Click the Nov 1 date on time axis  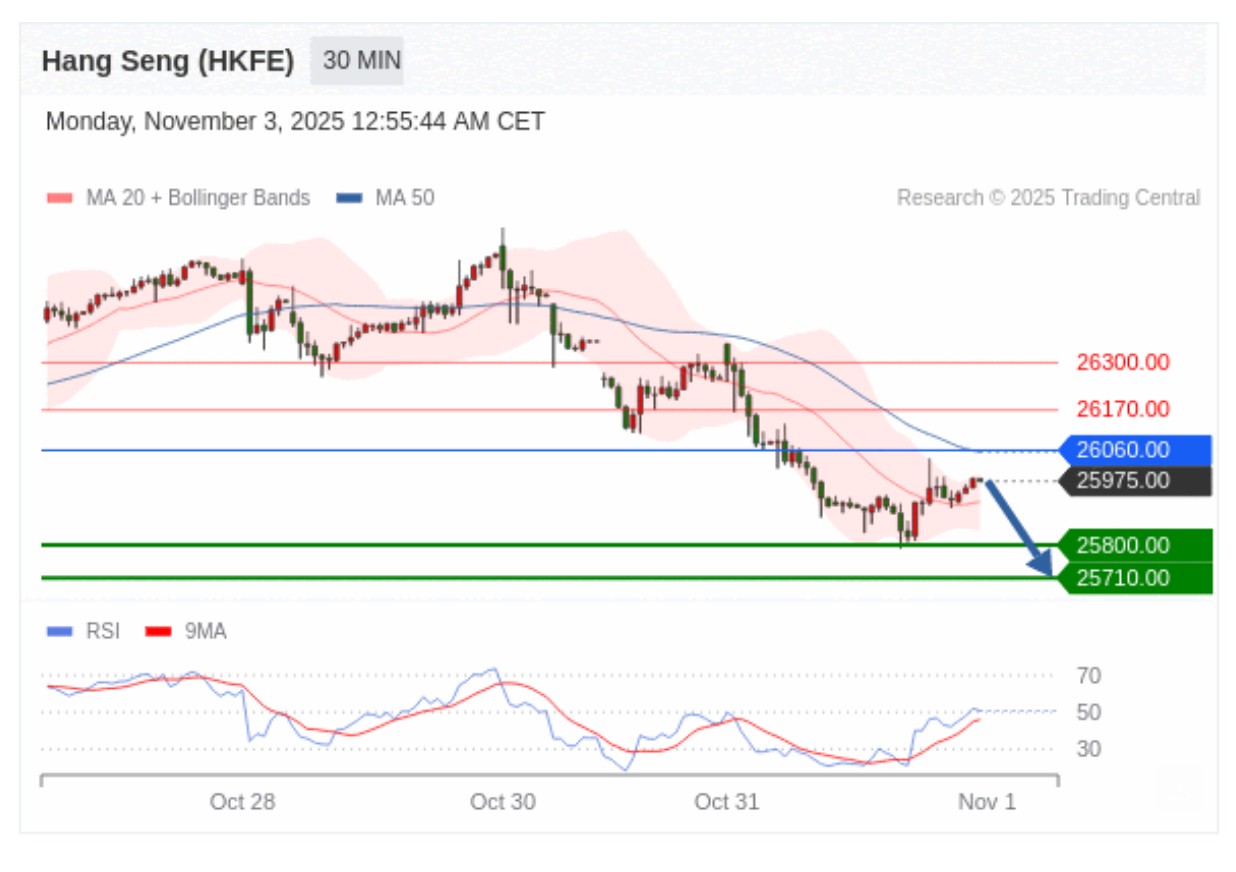986,801
